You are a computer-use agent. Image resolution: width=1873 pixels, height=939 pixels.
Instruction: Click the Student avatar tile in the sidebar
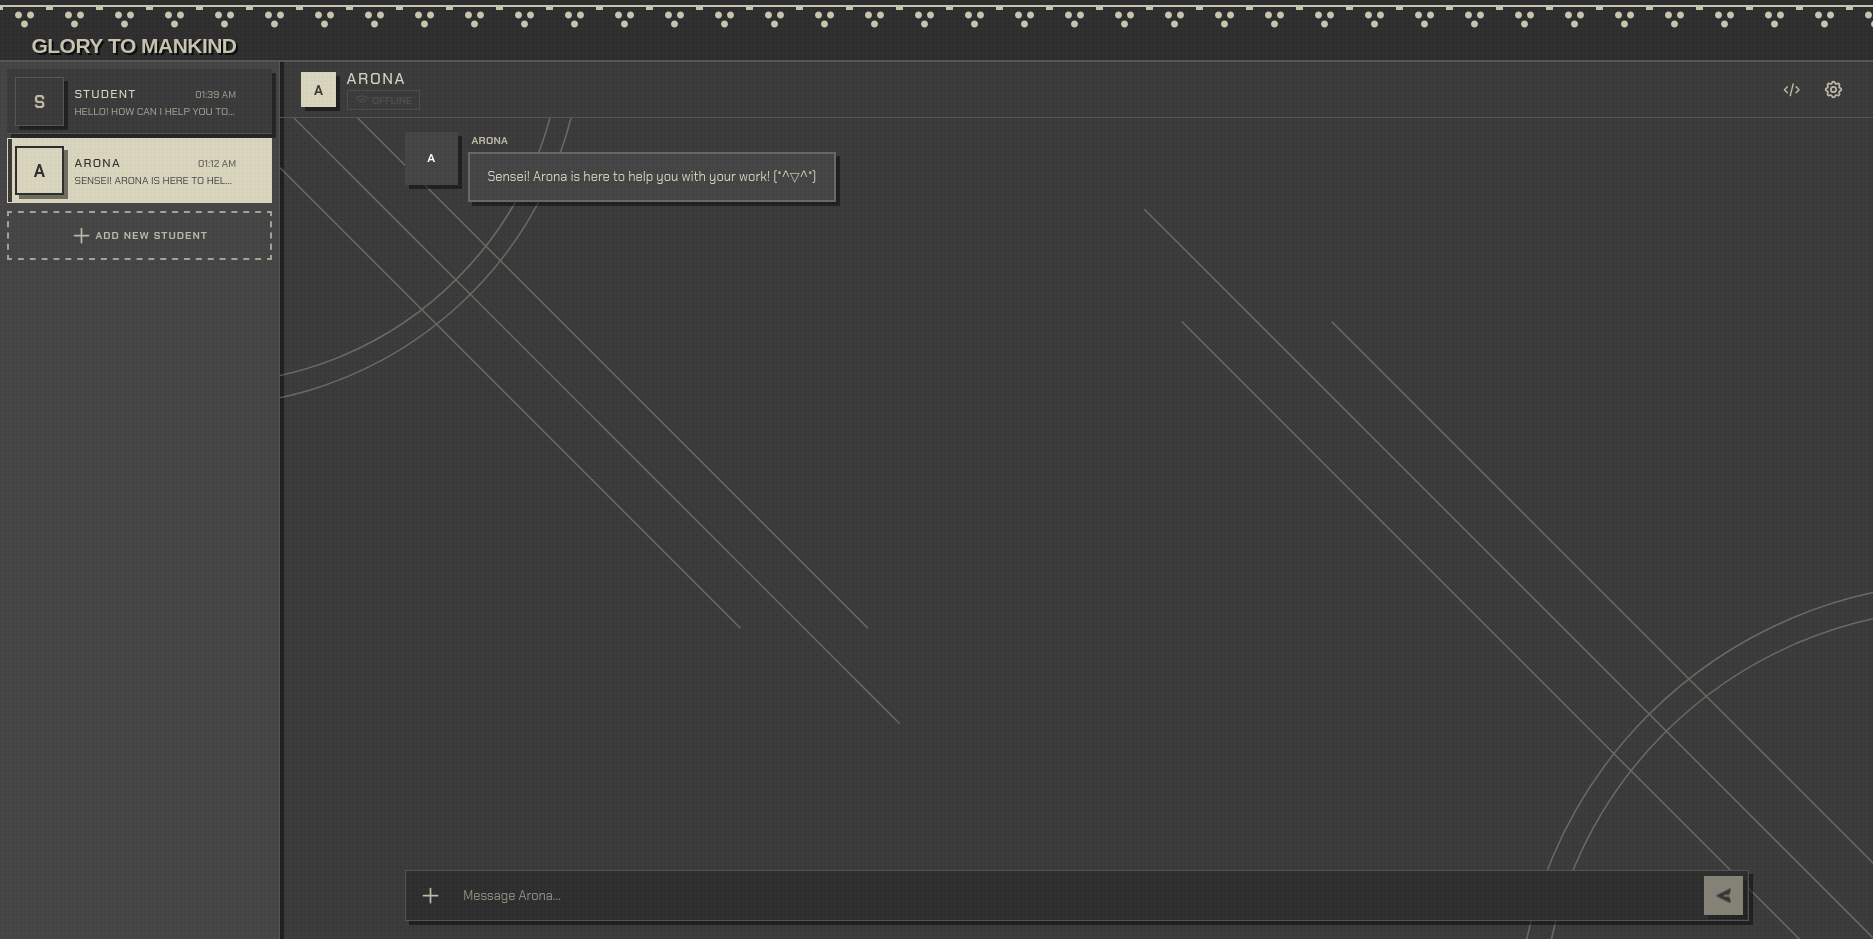[x=39, y=102]
